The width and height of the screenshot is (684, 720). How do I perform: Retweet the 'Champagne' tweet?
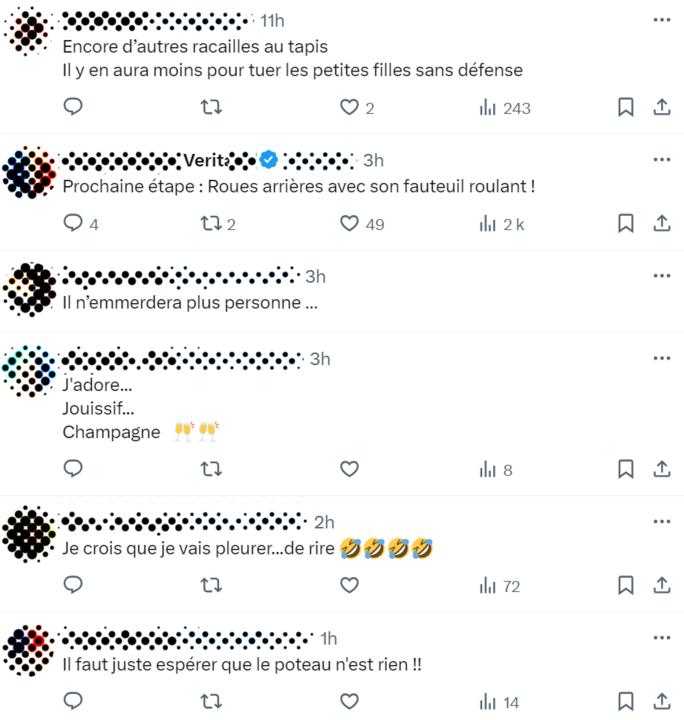(x=211, y=469)
